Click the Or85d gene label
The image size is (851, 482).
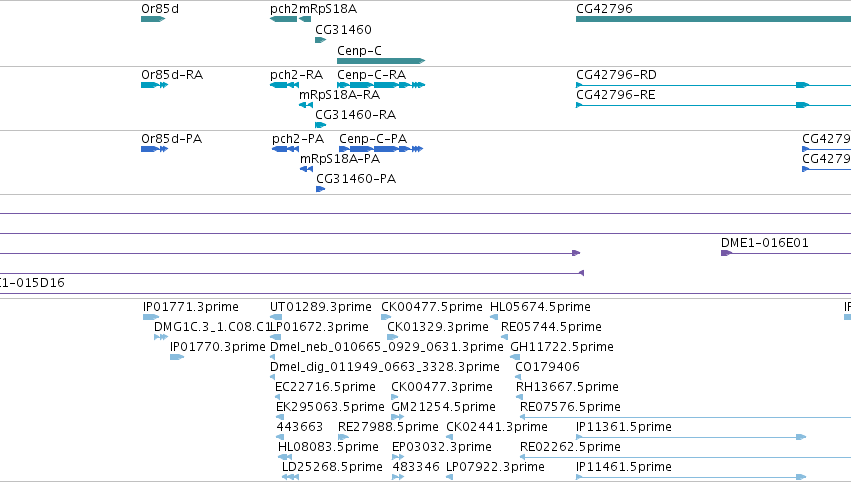pyautogui.click(x=160, y=9)
